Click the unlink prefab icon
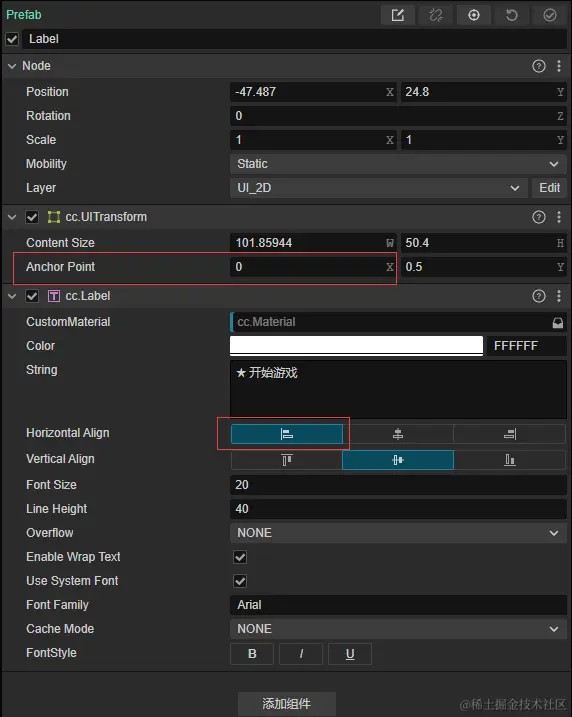Screen dimensions: 572x717 [x=436, y=15]
